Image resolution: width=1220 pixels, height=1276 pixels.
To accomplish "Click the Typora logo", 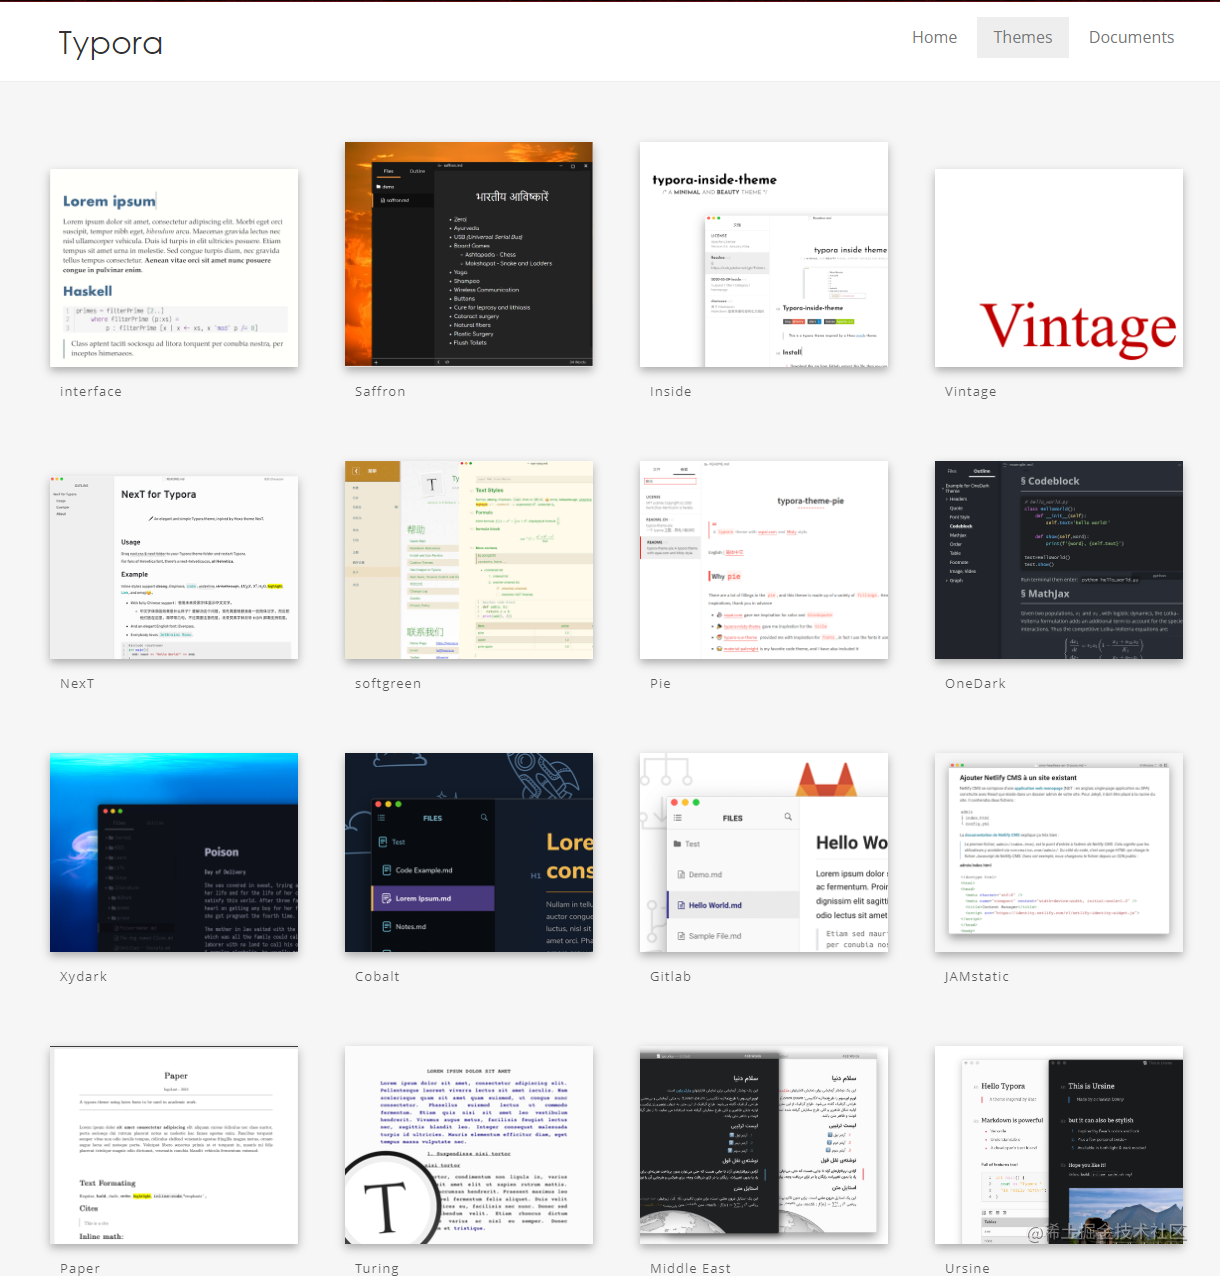I will click(x=110, y=42).
